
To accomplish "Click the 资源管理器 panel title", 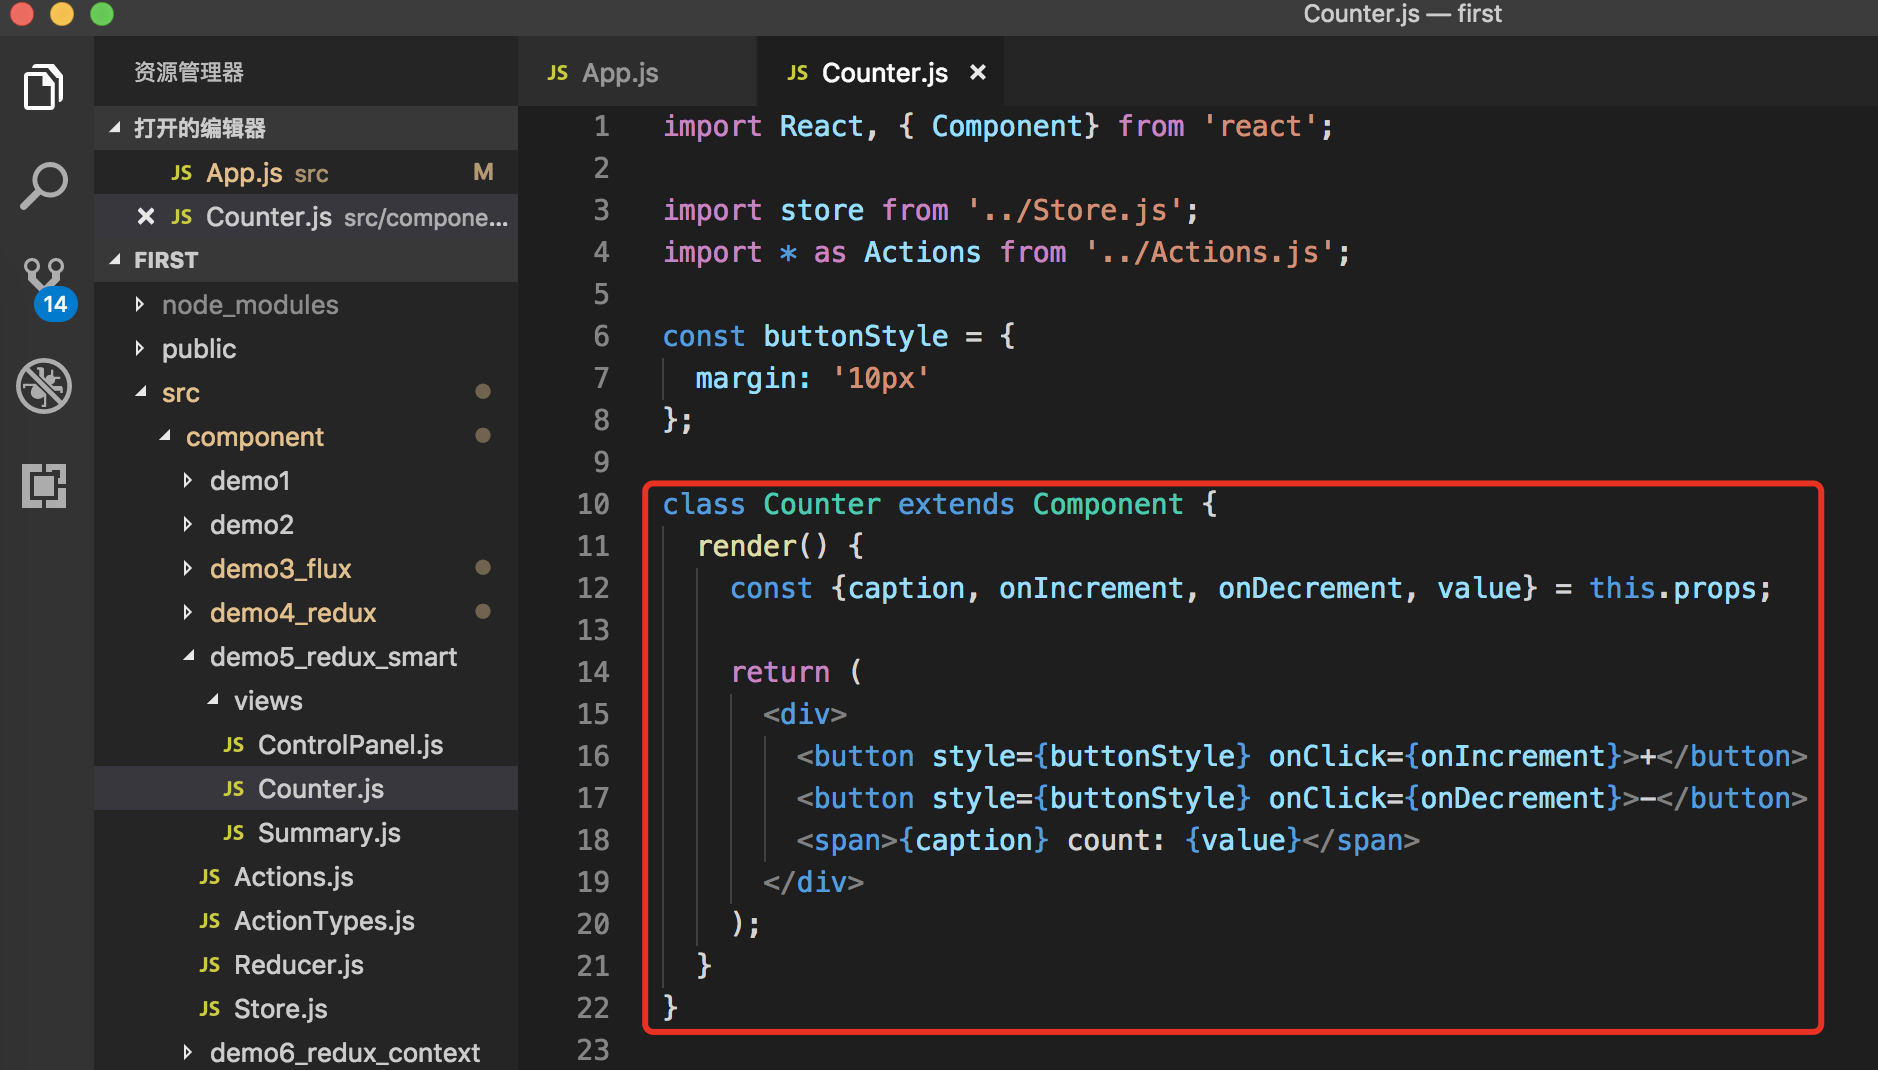I will (x=189, y=72).
